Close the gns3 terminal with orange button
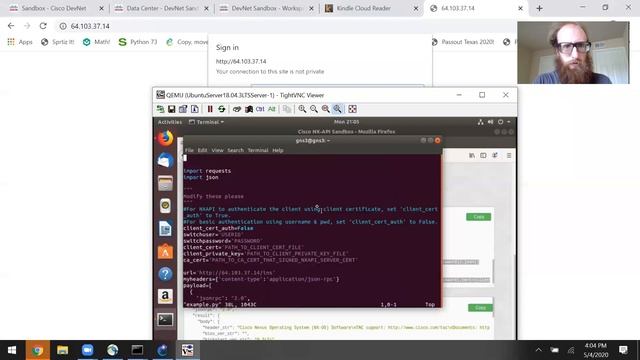The height and width of the screenshot is (360, 640). tap(438, 140)
